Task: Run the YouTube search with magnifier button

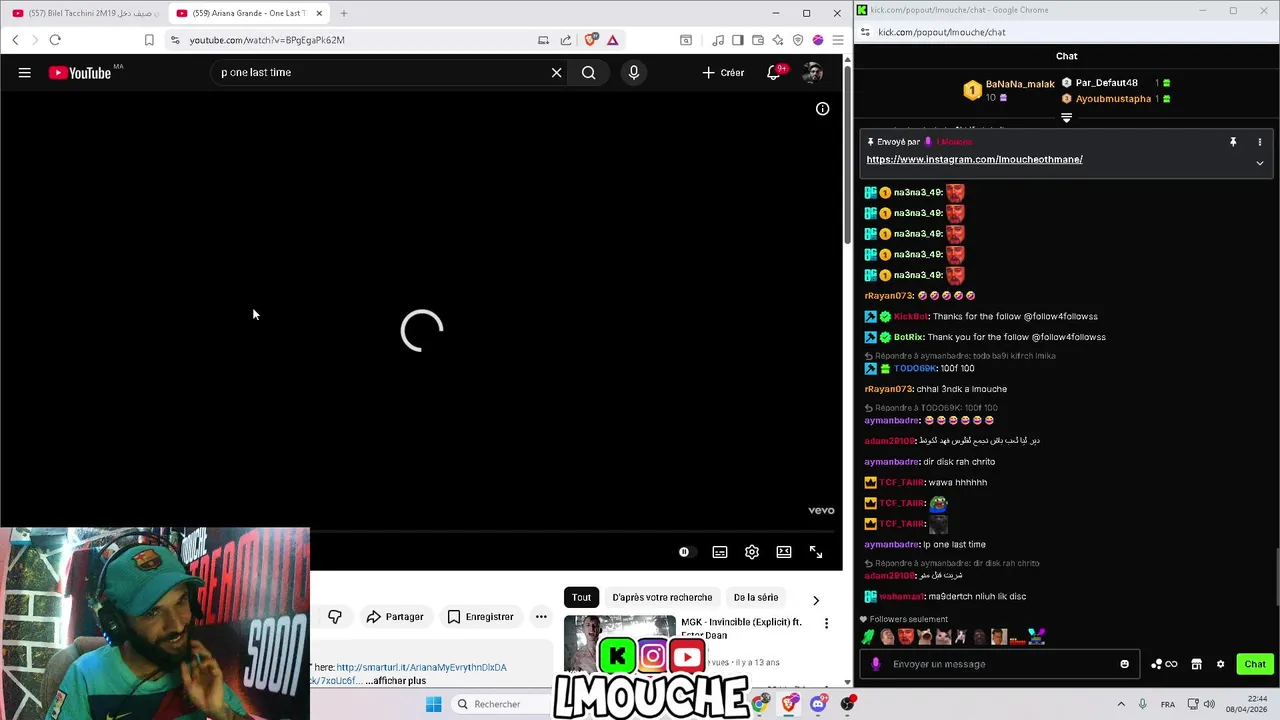Action: pyautogui.click(x=588, y=72)
